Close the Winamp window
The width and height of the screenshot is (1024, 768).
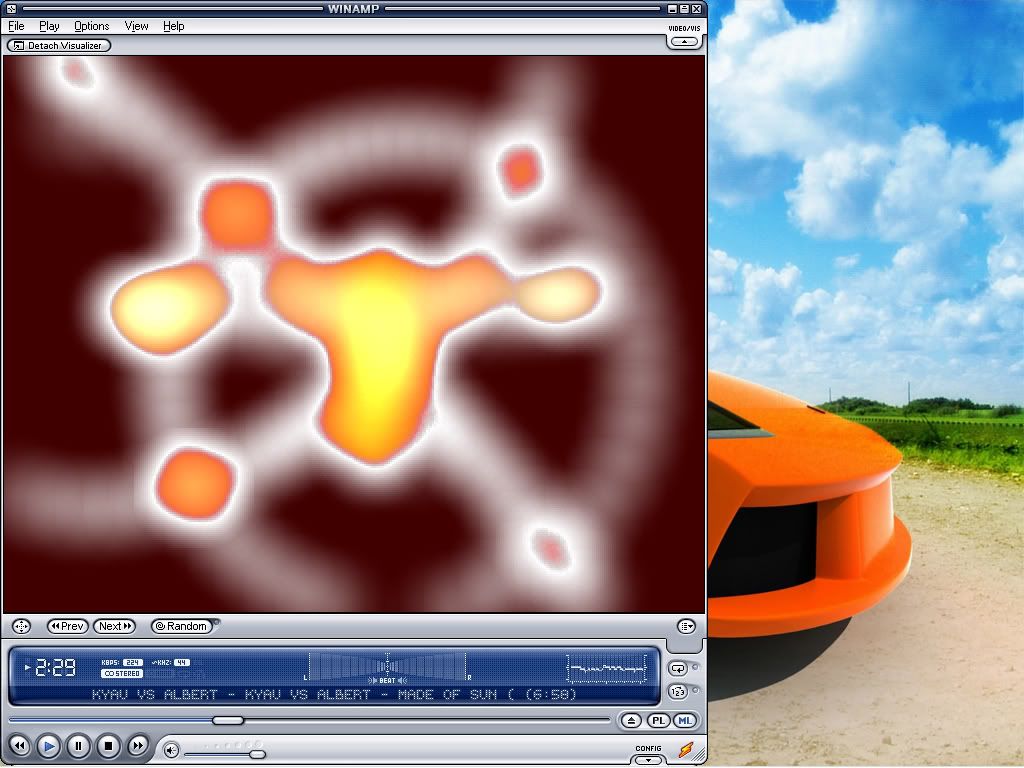click(696, 9)
